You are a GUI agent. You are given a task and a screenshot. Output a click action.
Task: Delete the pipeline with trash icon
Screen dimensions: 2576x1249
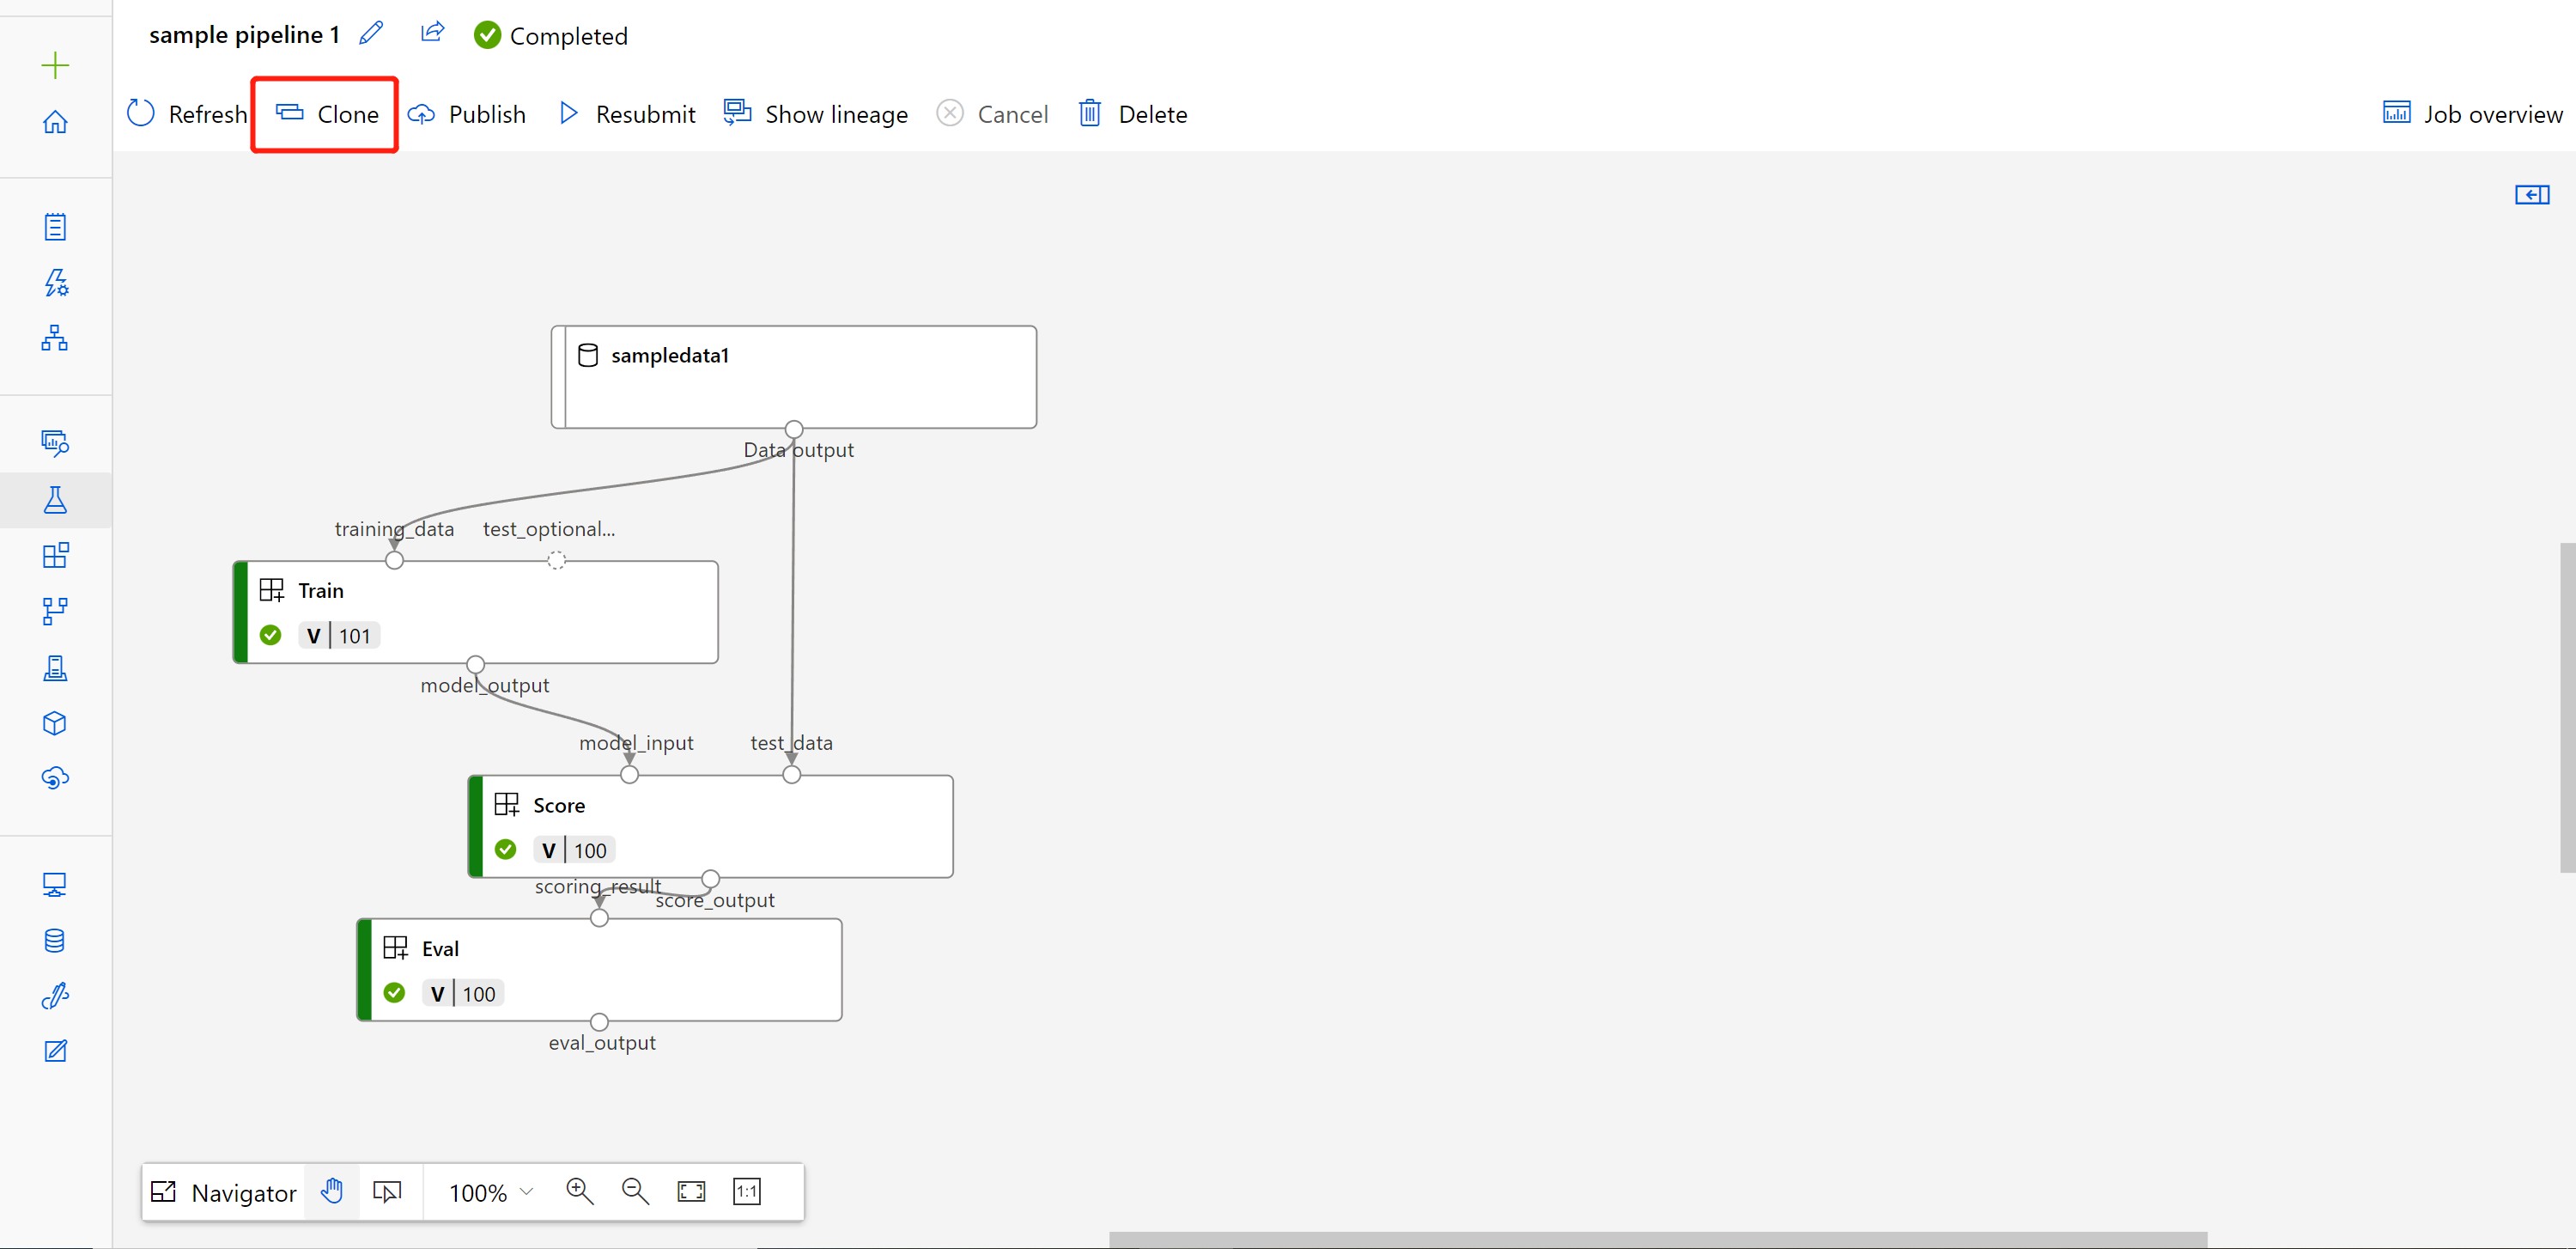(x=1090, y=114)
